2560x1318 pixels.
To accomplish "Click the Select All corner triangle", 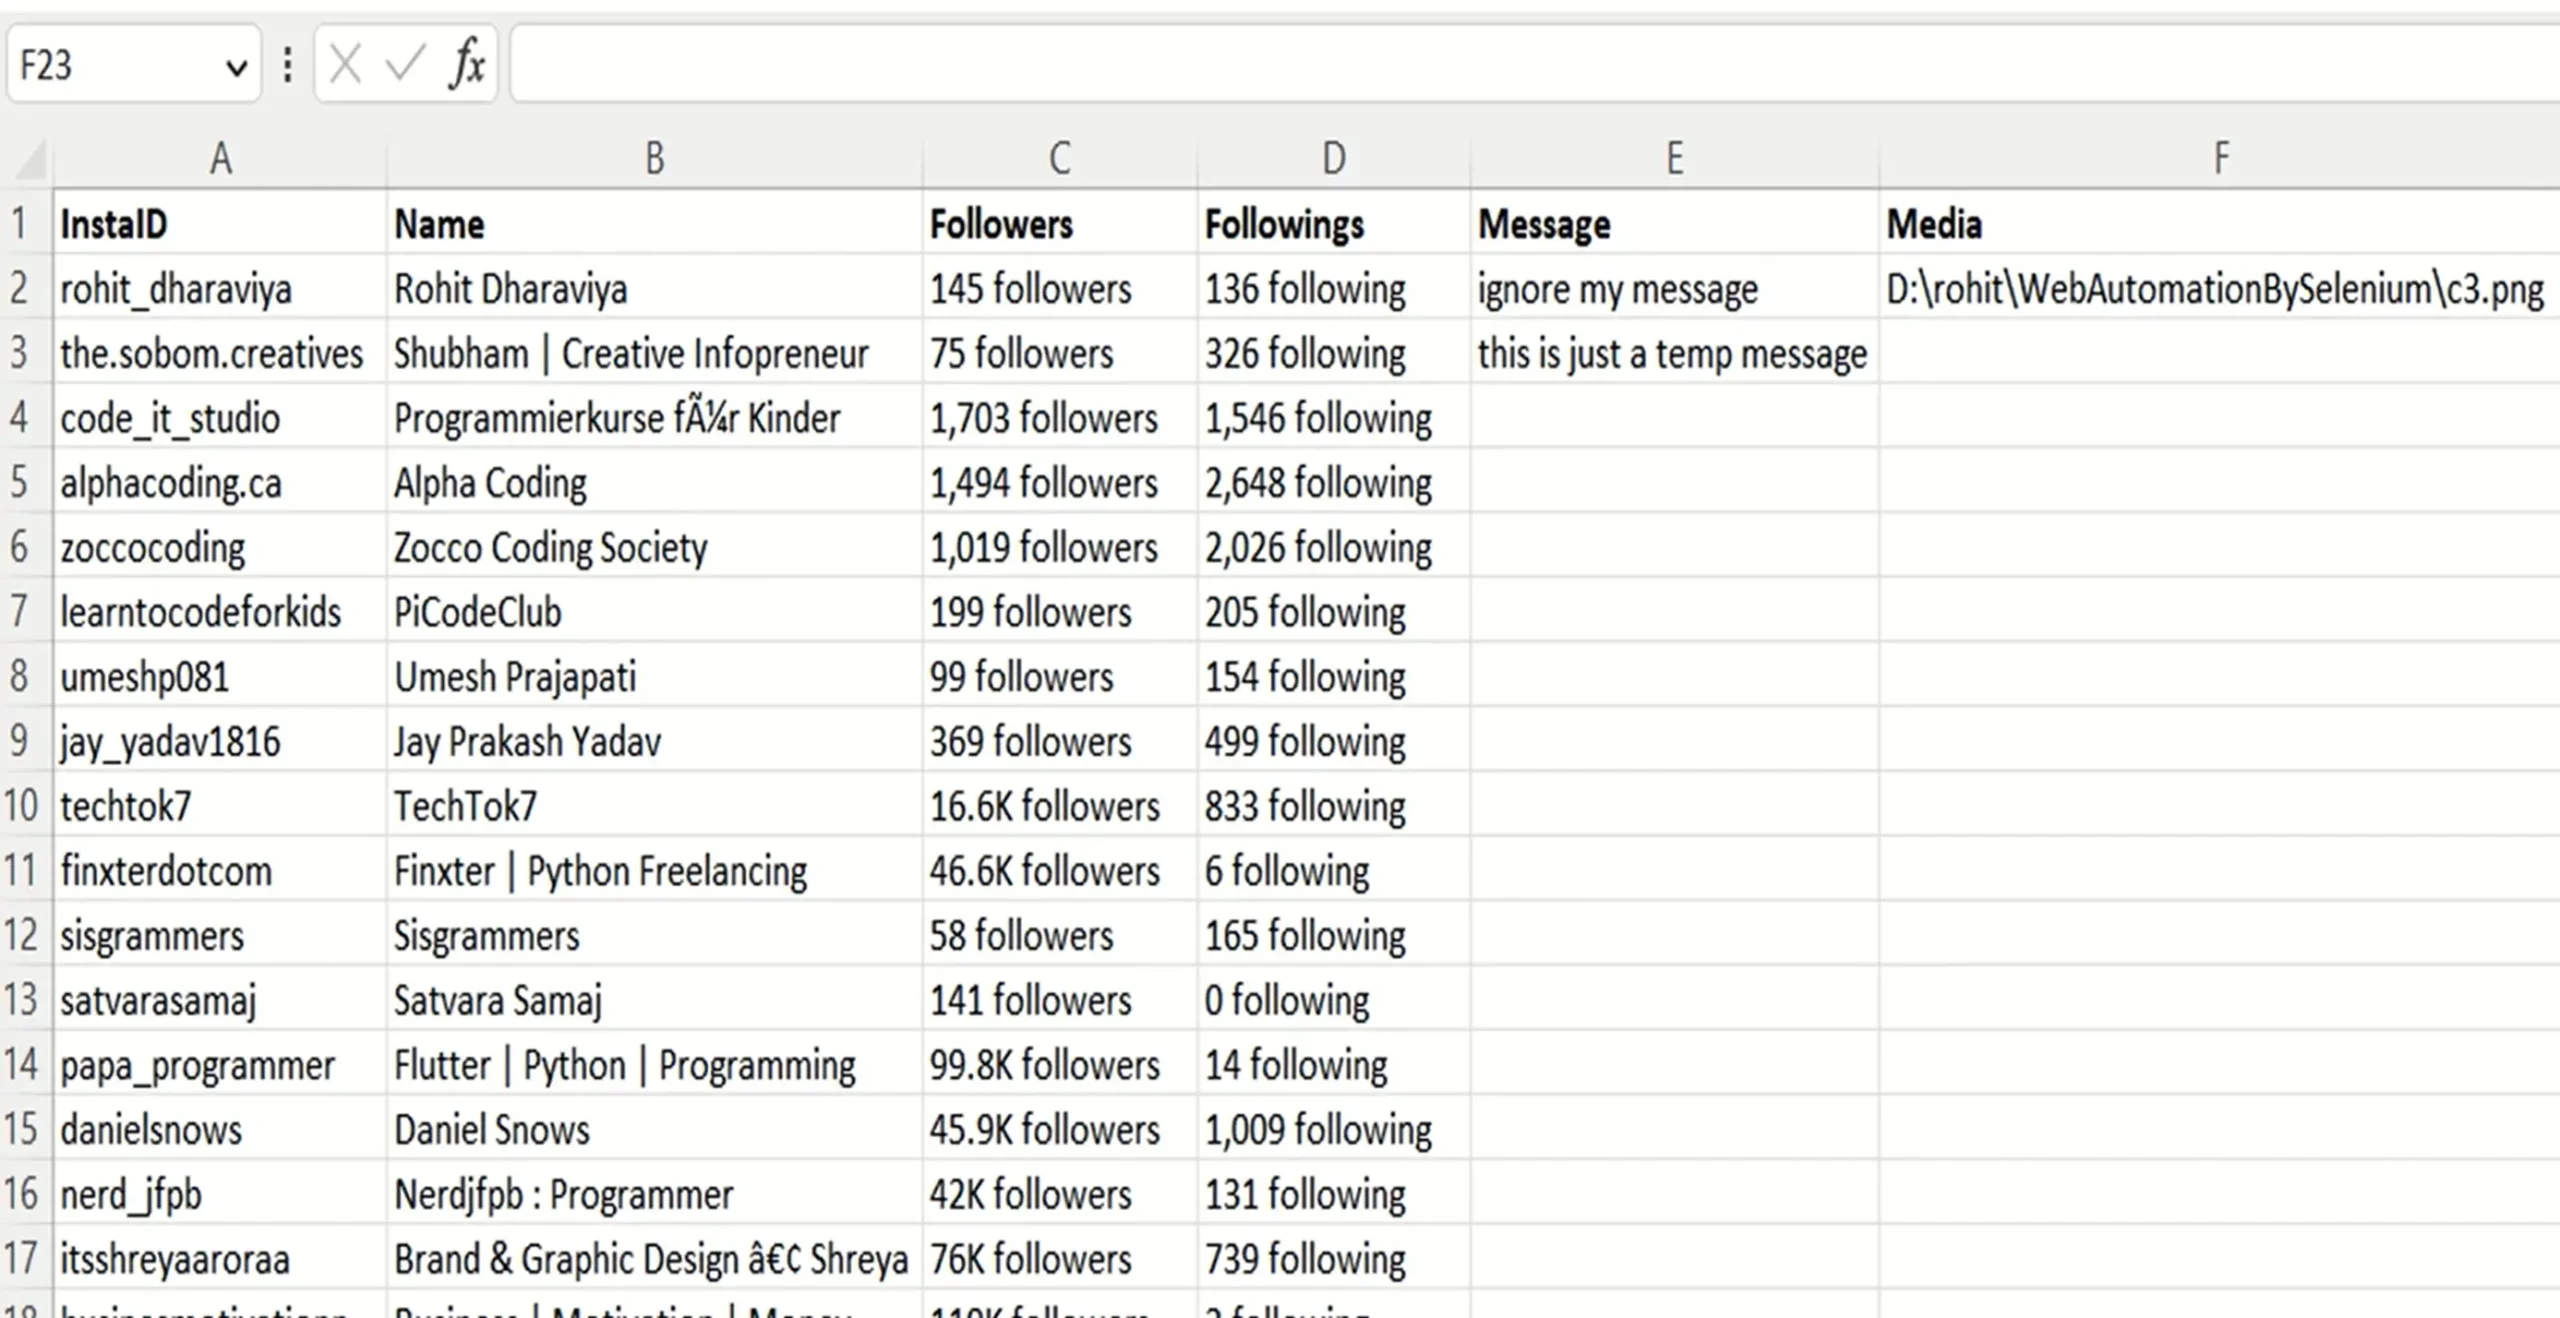I will click(x=30, y=158).
